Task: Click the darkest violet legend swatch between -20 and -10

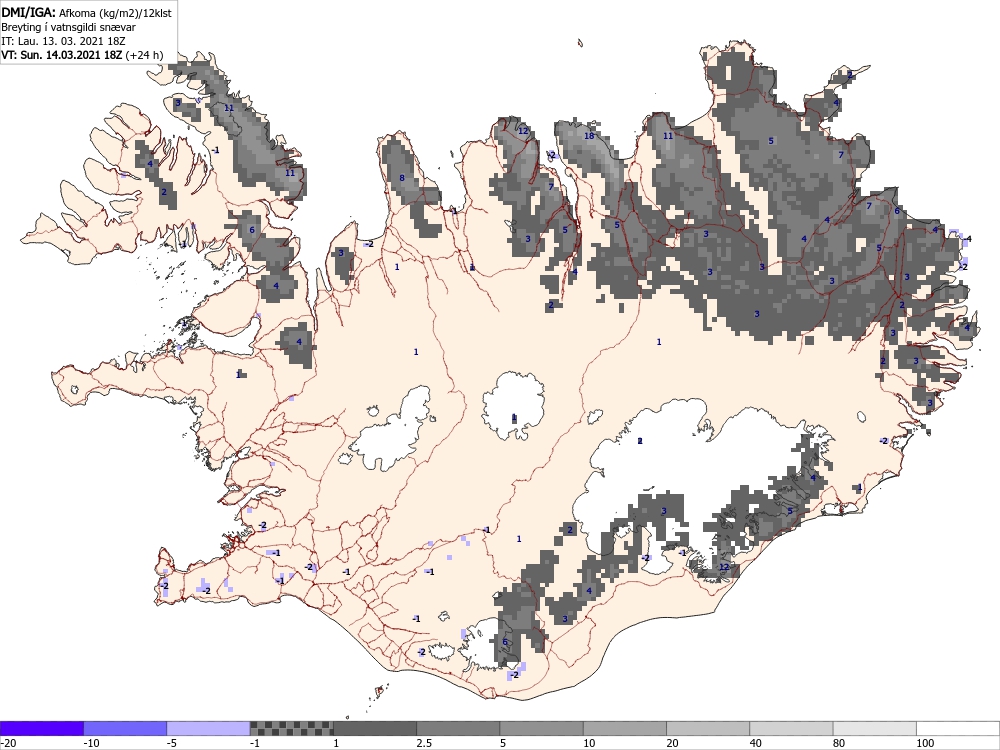Action: pos(41,728)
